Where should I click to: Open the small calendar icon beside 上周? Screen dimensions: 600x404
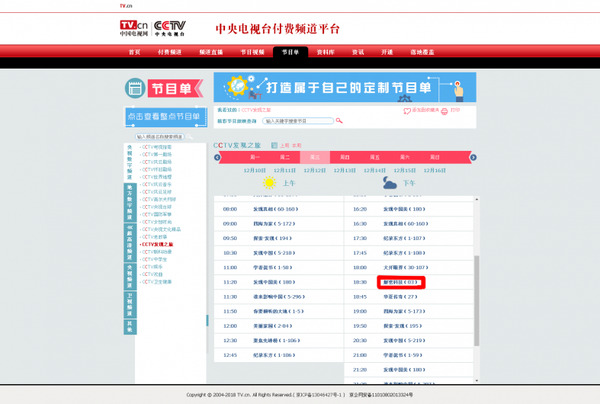[274, 145]
